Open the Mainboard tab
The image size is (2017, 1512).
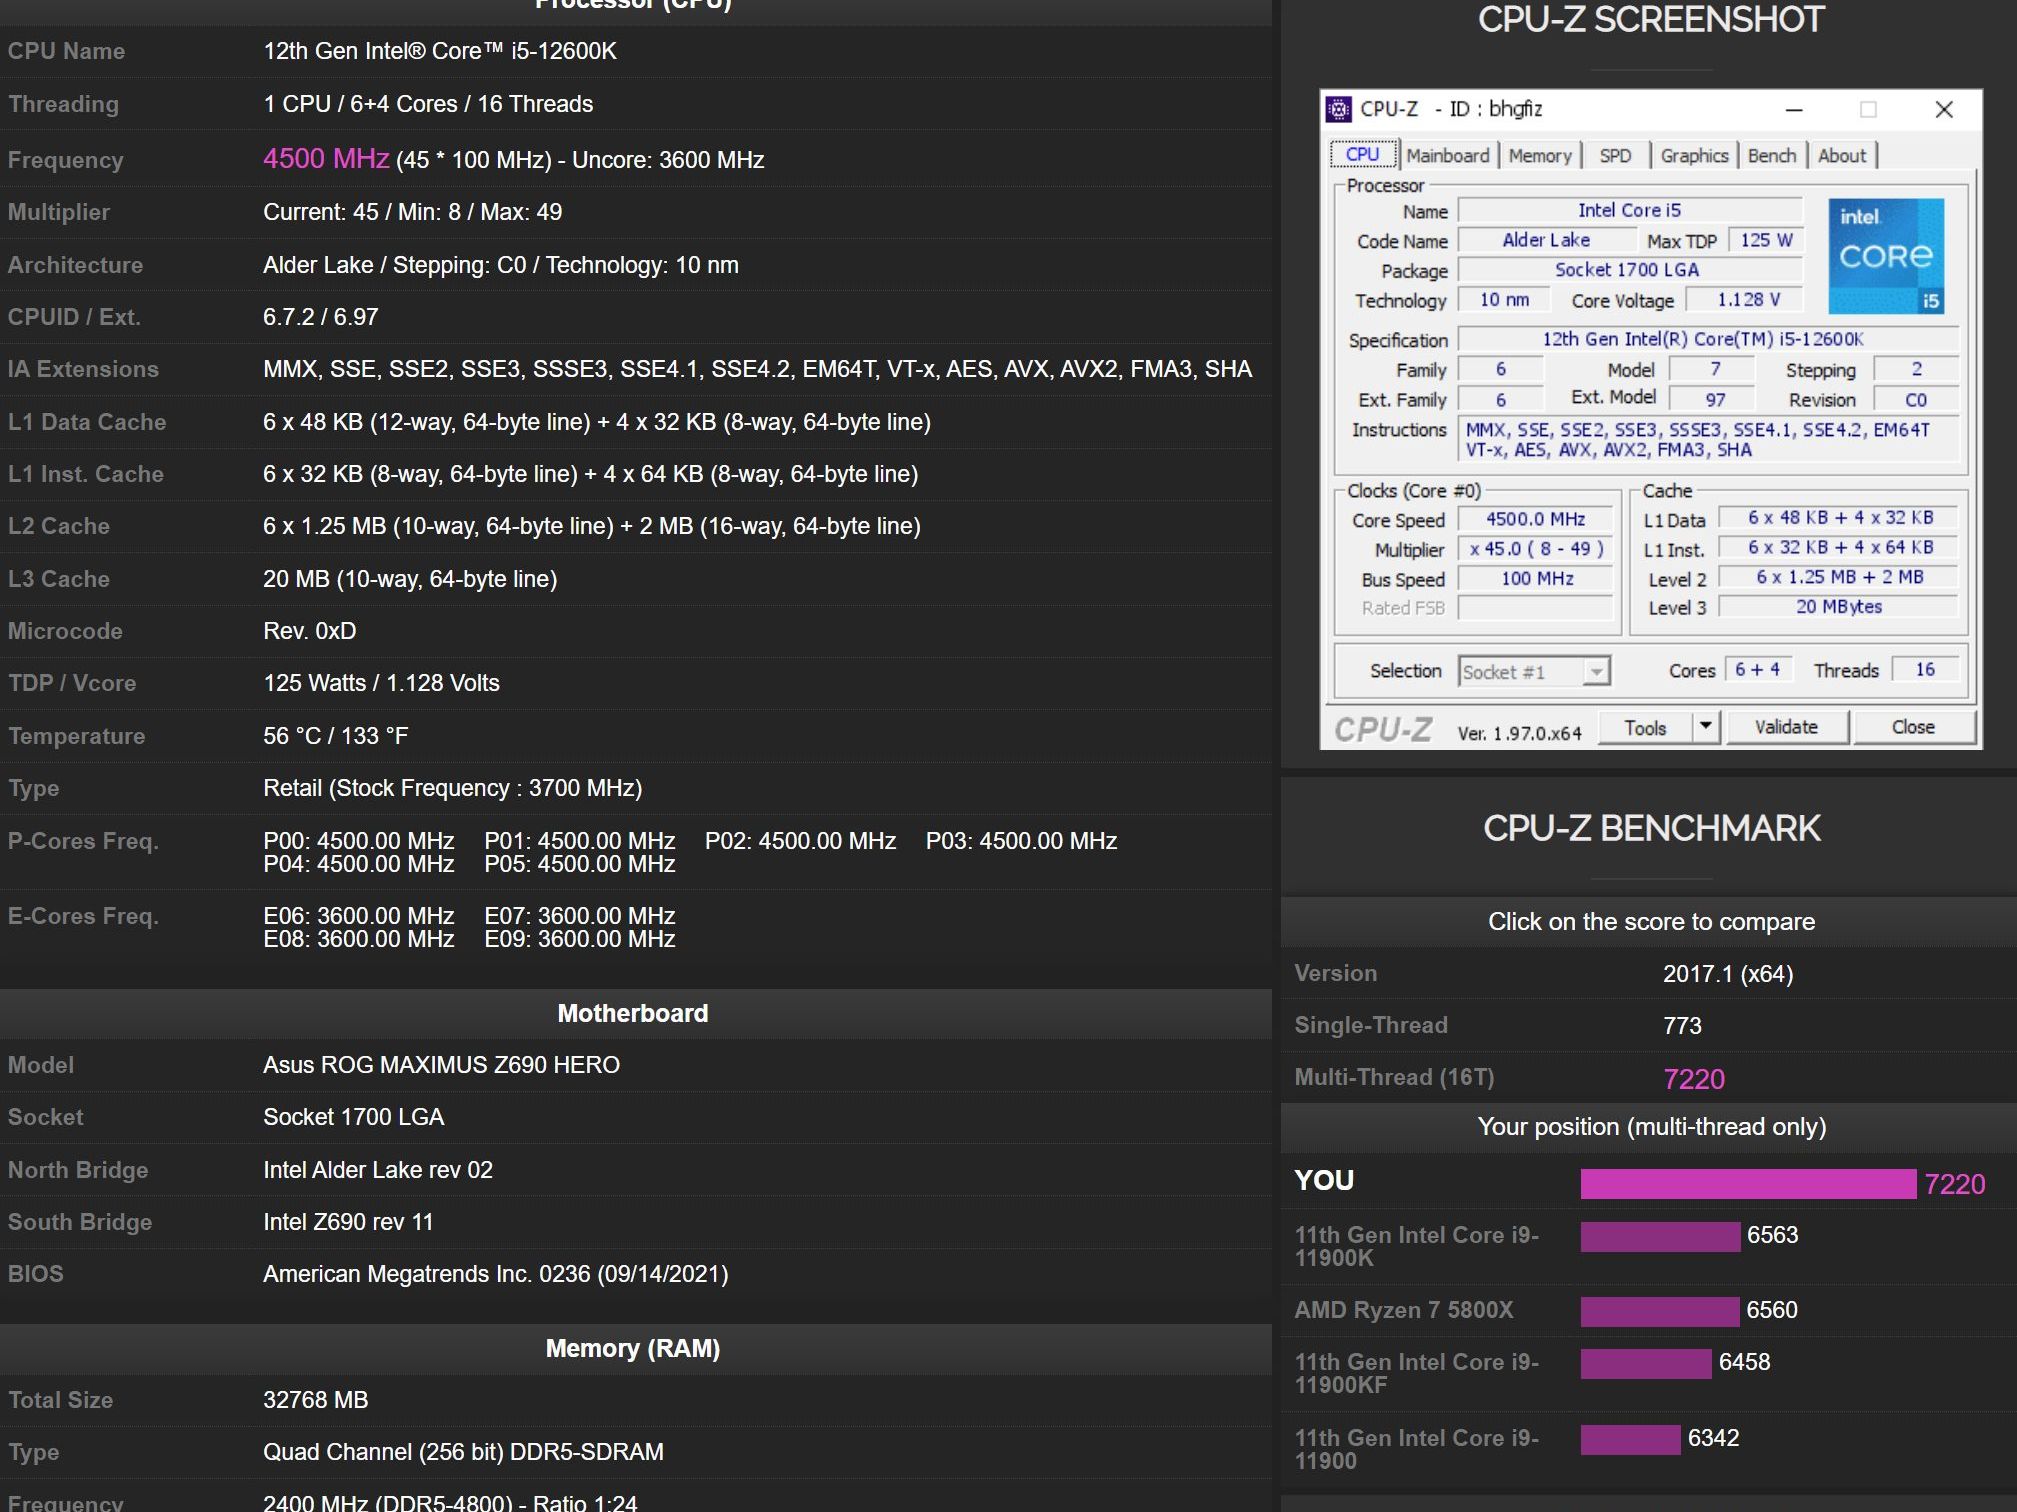coord(1447,155)
